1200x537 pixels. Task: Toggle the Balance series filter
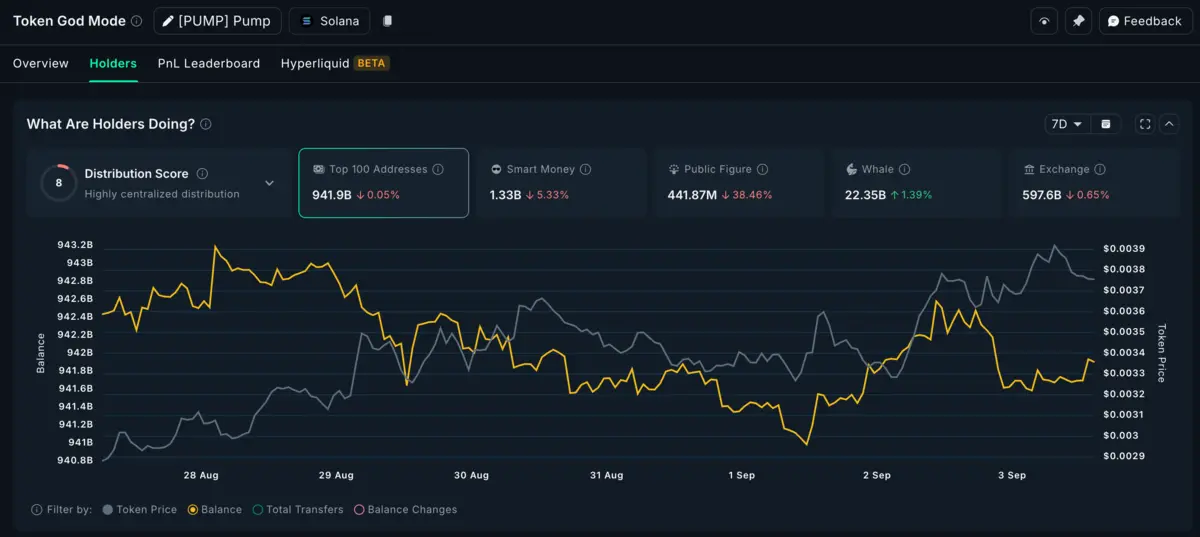click(x=214, y=509)
